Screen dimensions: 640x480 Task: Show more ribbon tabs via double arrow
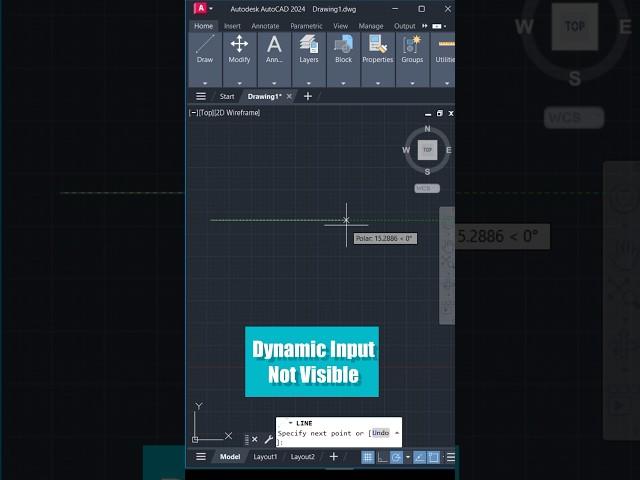coord(424,26)
